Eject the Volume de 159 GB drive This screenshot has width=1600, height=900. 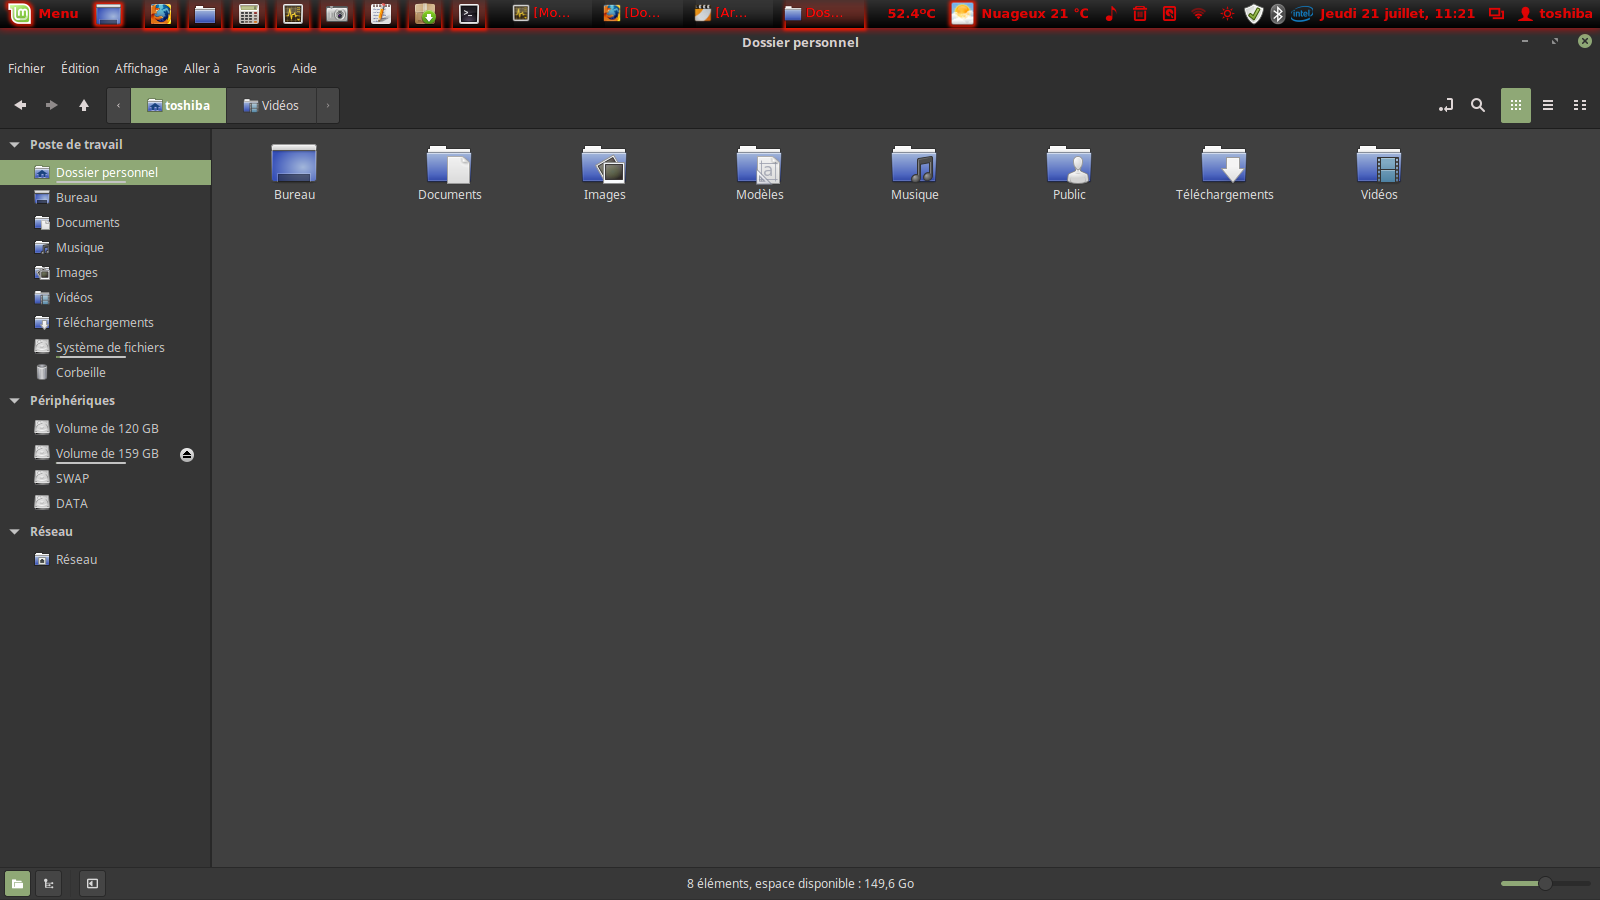click(x=187, y=455)
